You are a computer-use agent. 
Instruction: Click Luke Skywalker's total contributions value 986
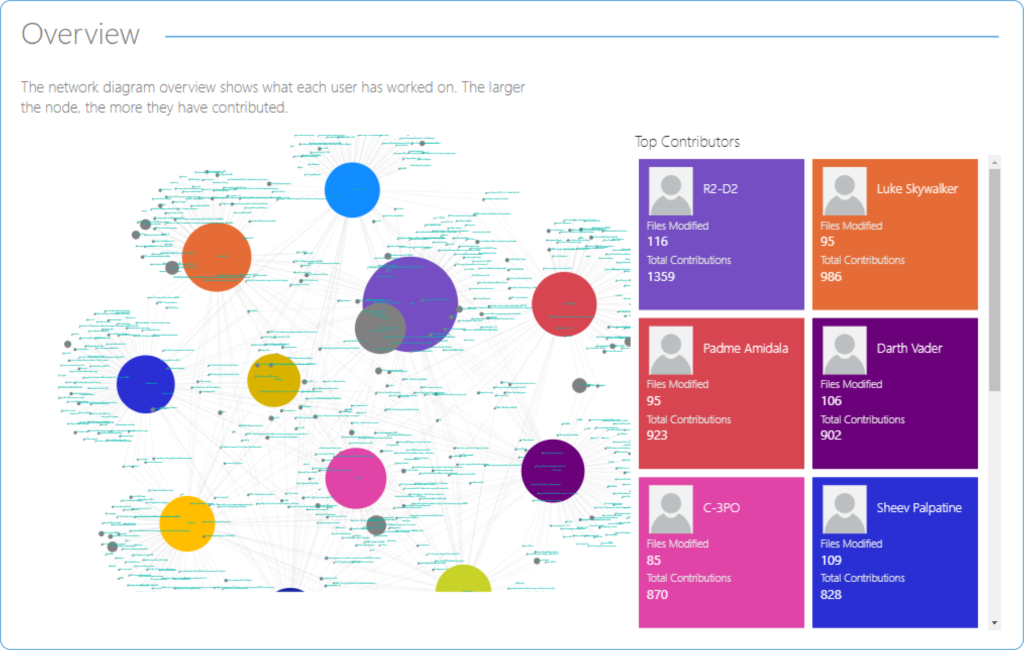pos(831,276)
